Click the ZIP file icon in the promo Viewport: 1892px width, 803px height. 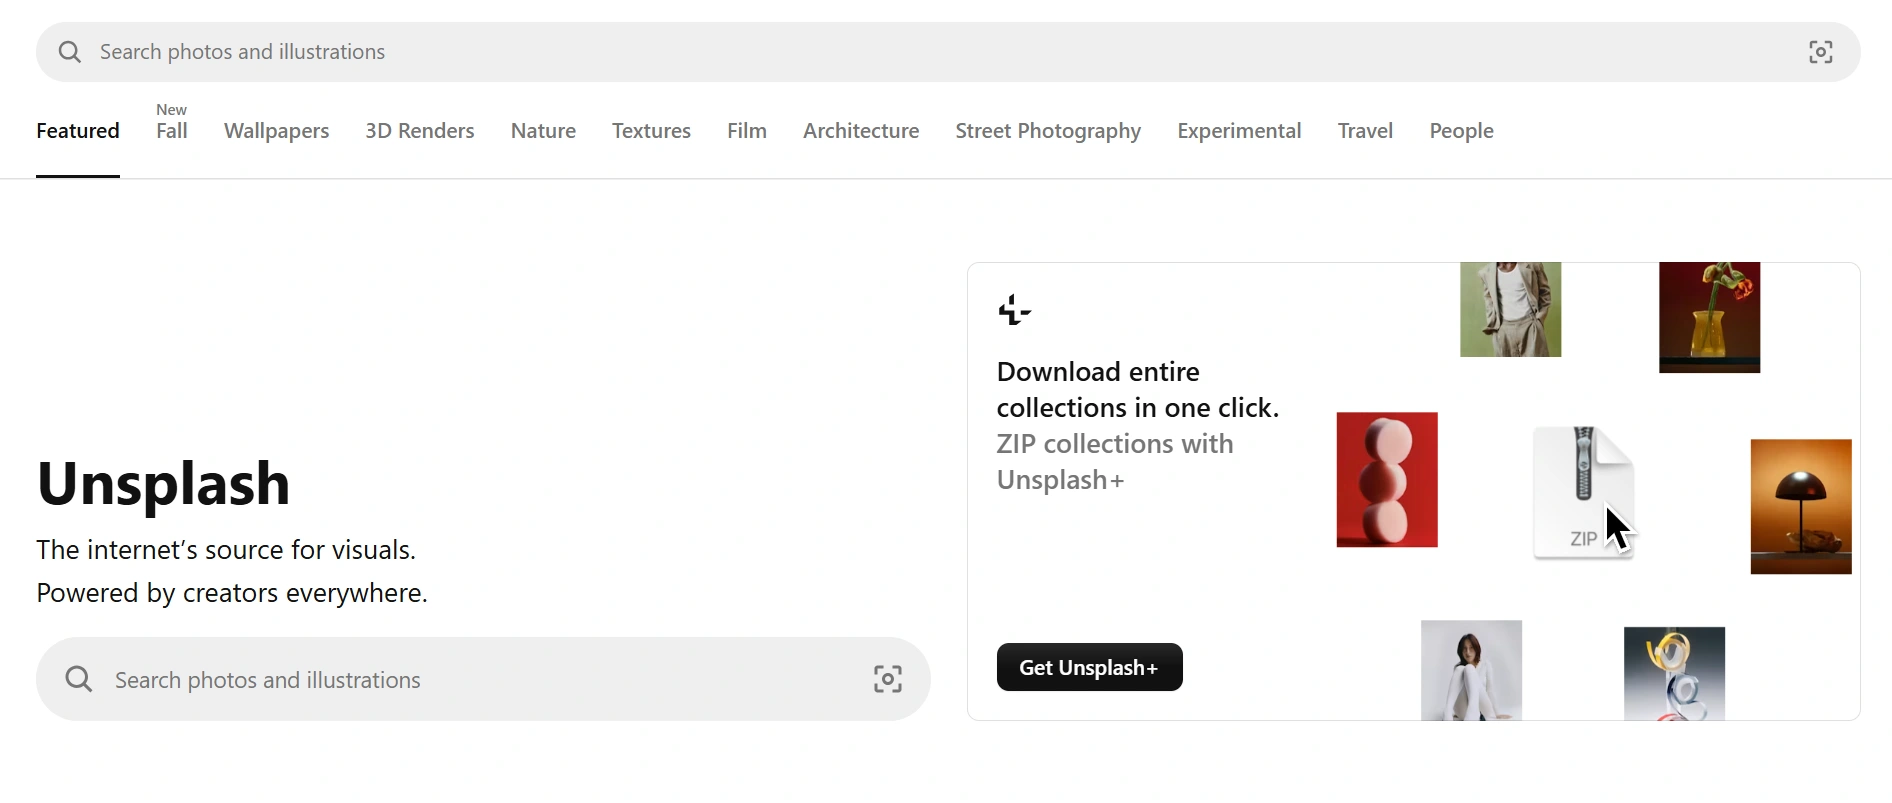[x=1584, y=492]
